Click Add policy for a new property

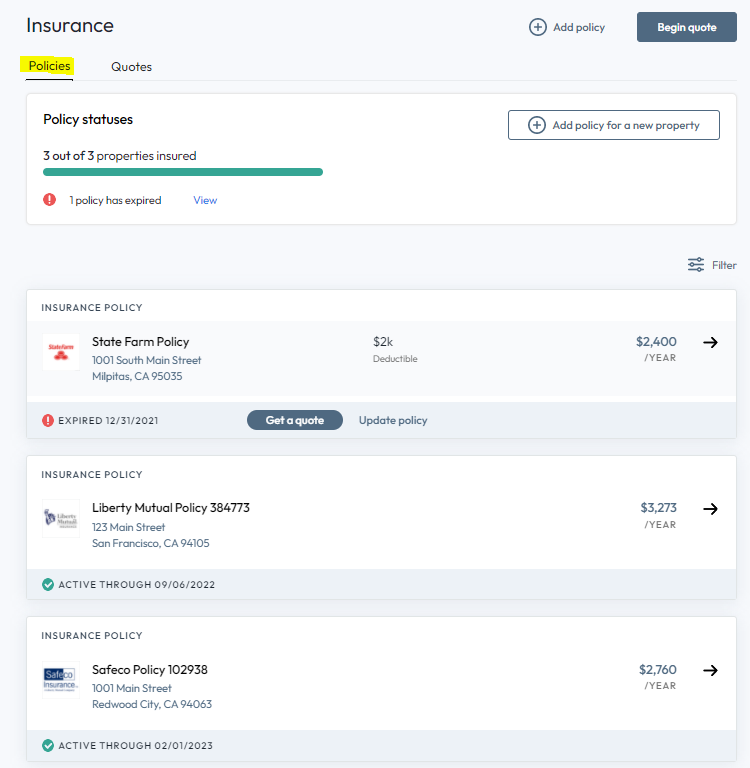tap(614, 125)
